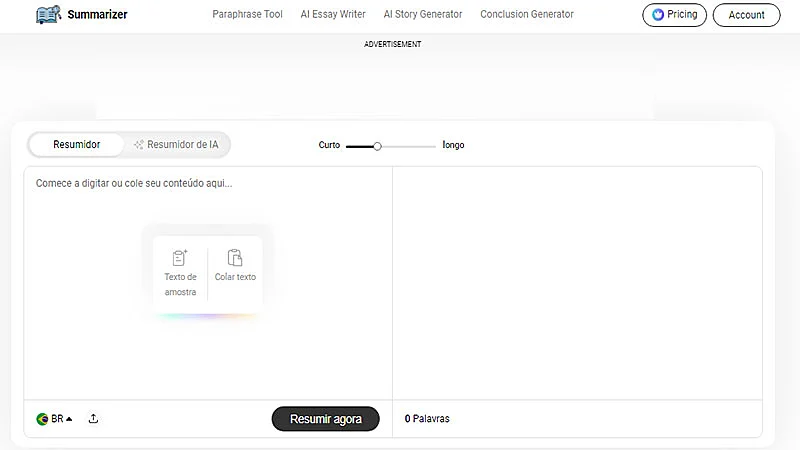
Task: Click the summary output panel
Action: (578, 283)
